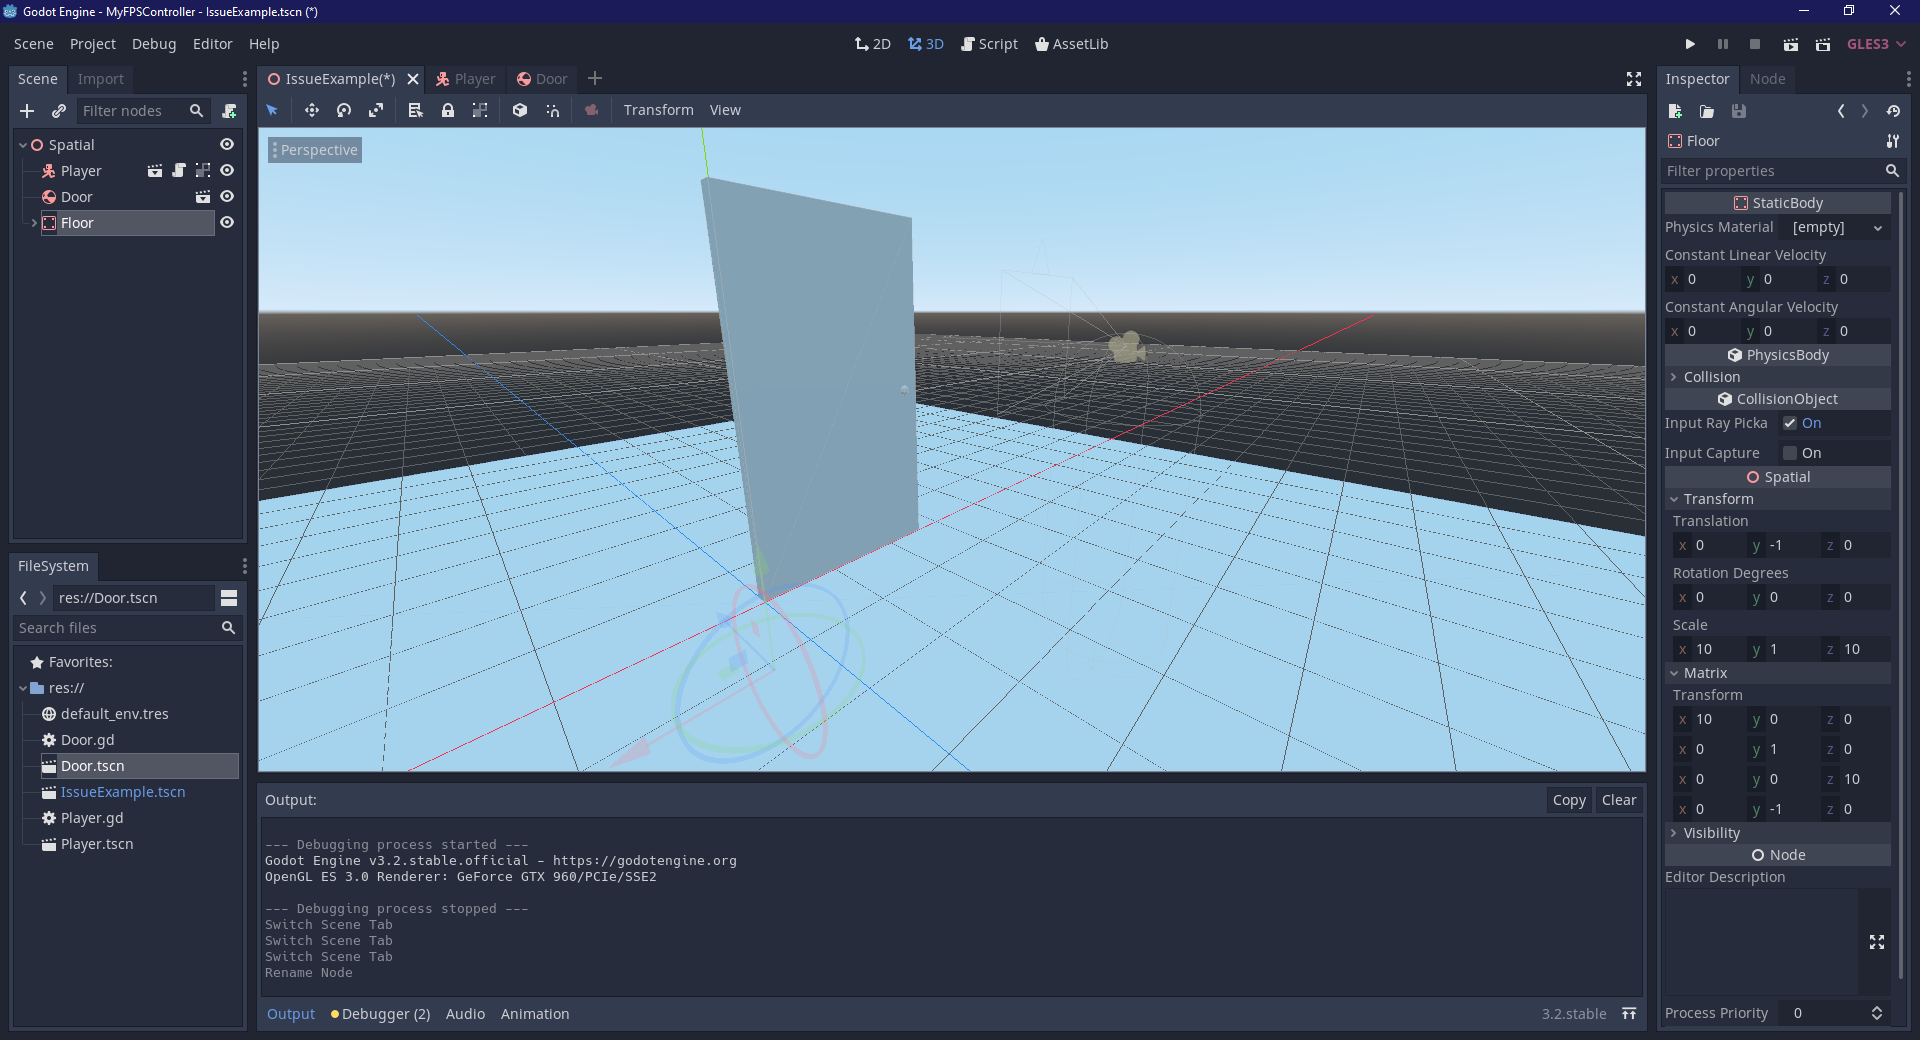Switch to the Player scene tab
Viewport: 1920px width, 1040px height.
point(465,79)
